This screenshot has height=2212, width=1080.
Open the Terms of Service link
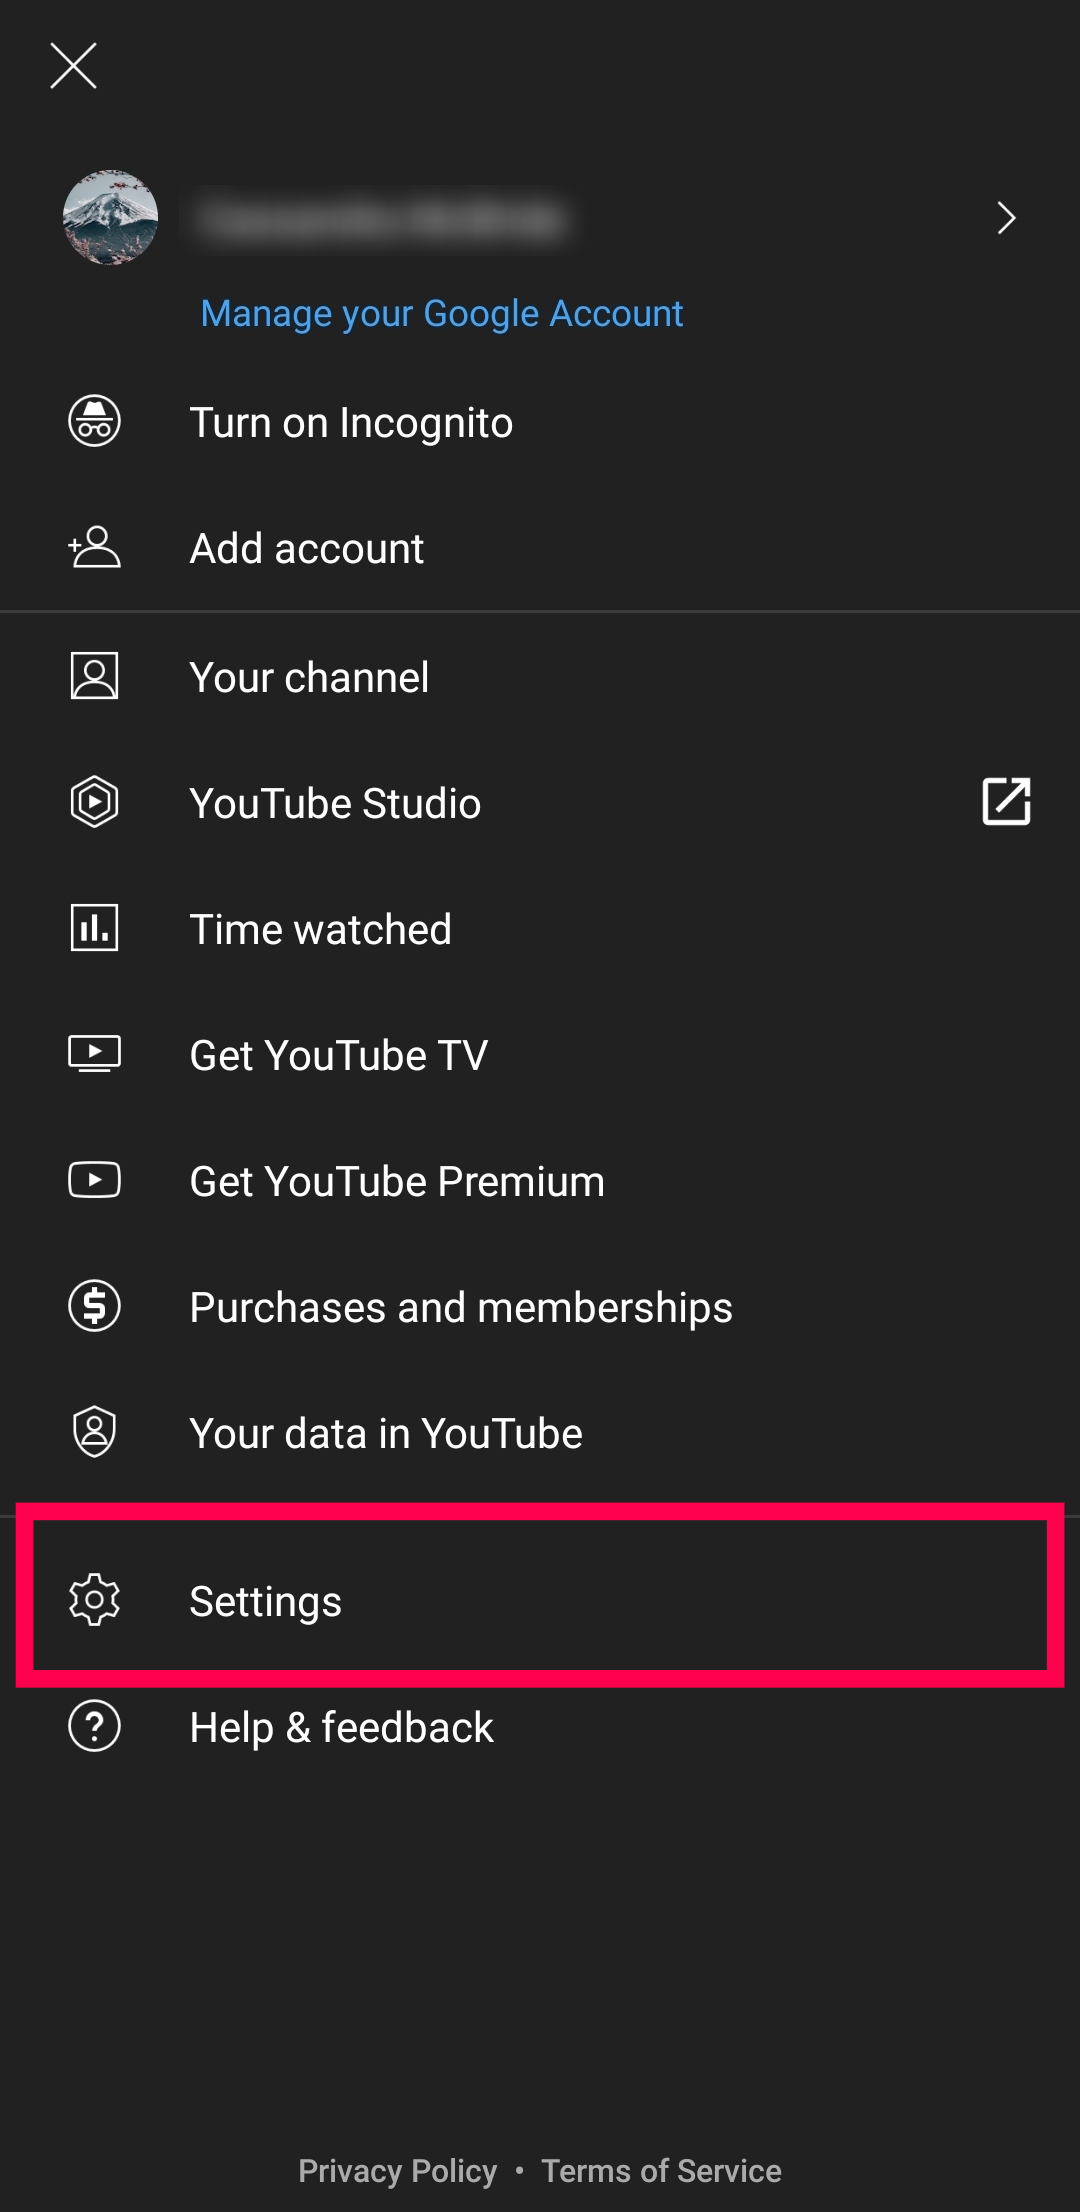click(x=661, y=2171)
